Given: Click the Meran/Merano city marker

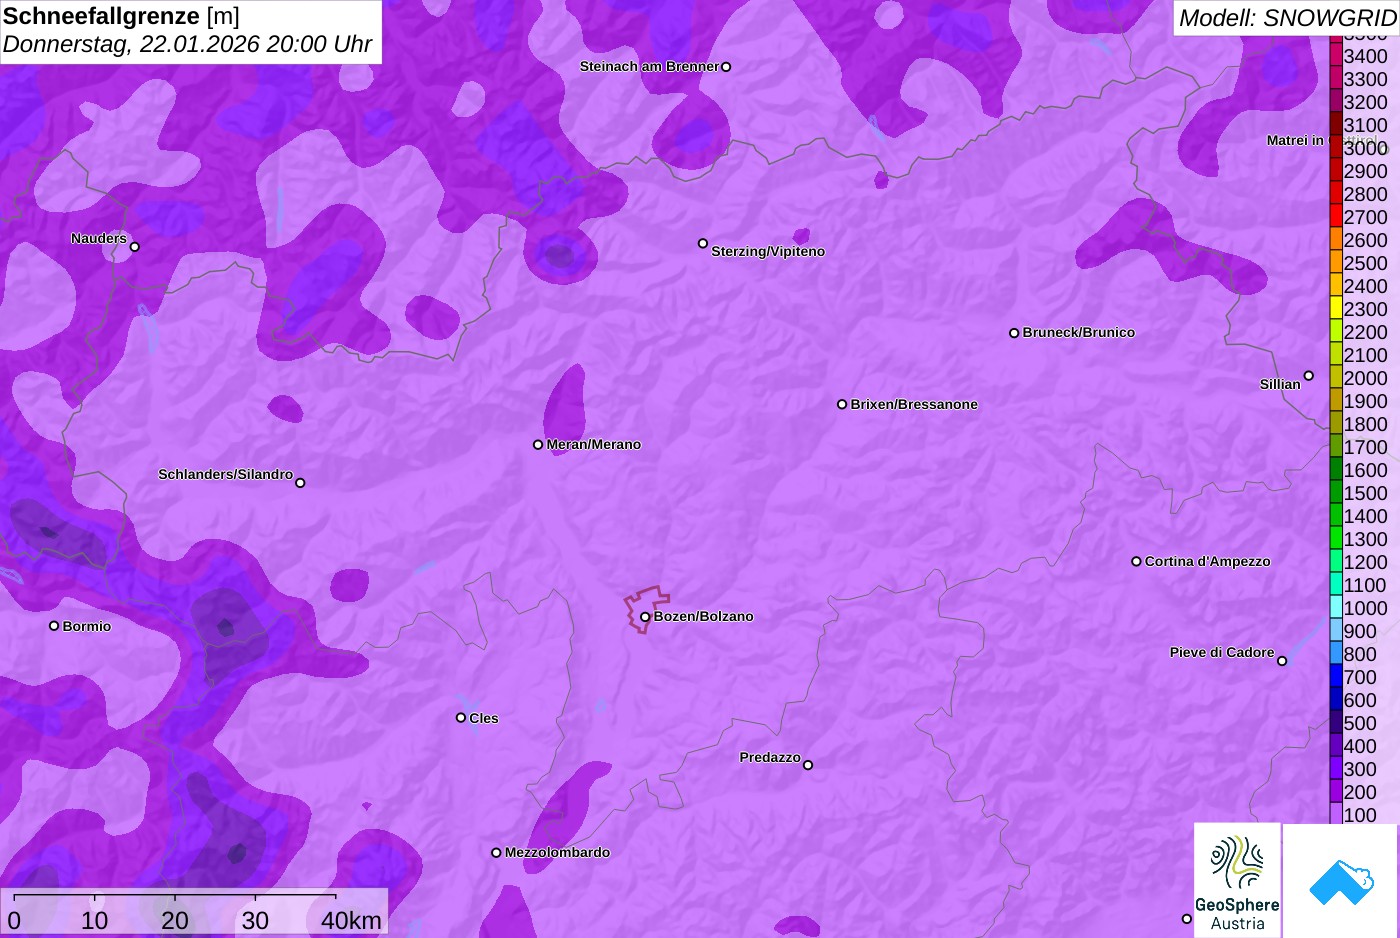Looking at the screenshot, I should 538,445.
